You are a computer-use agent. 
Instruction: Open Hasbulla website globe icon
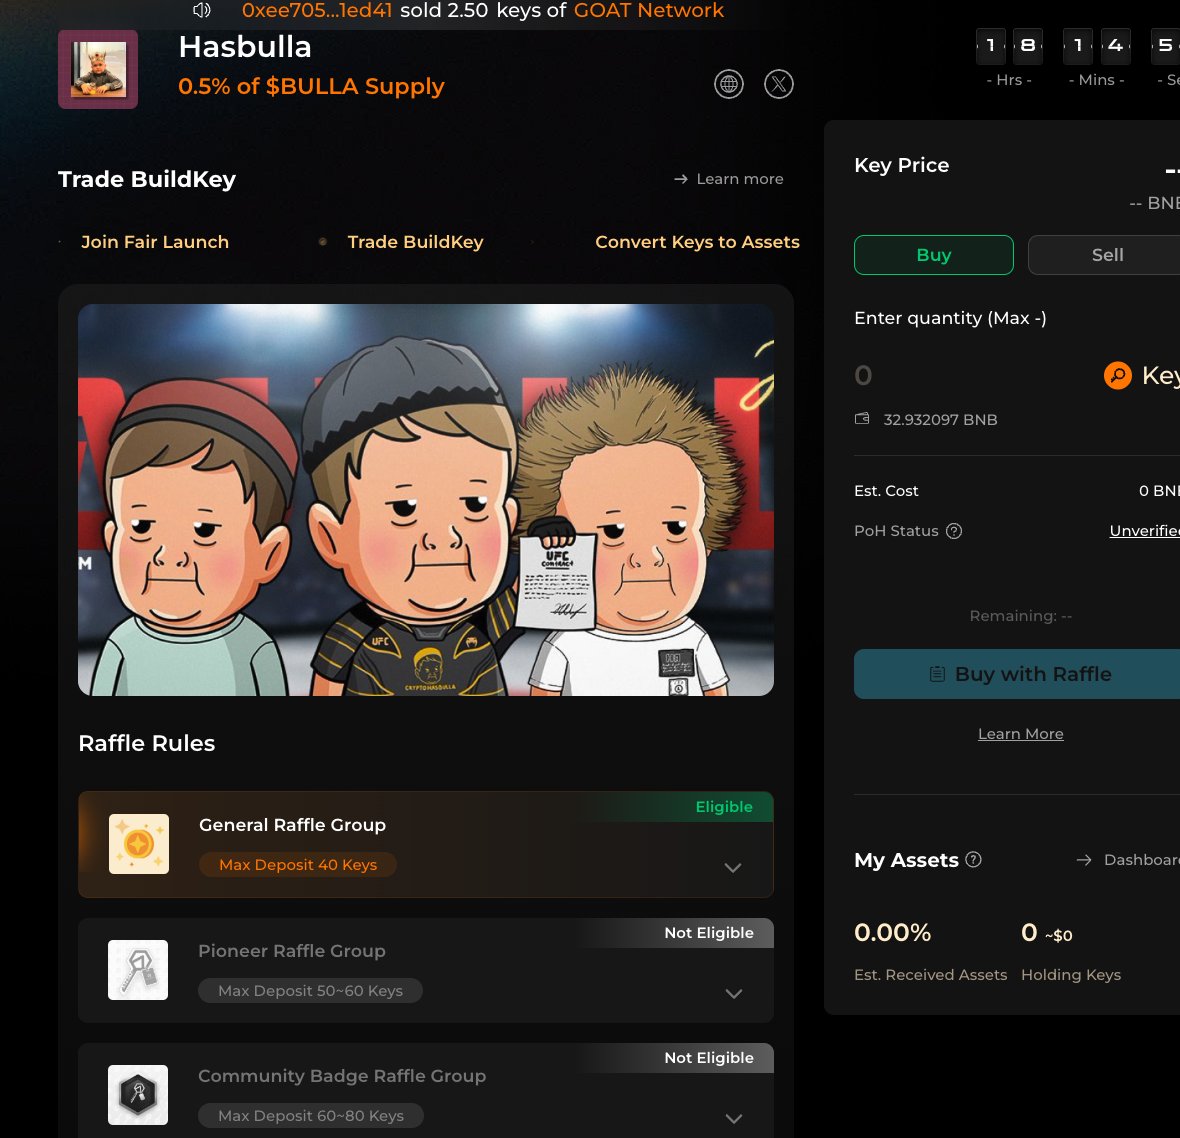tap(728, 84)
